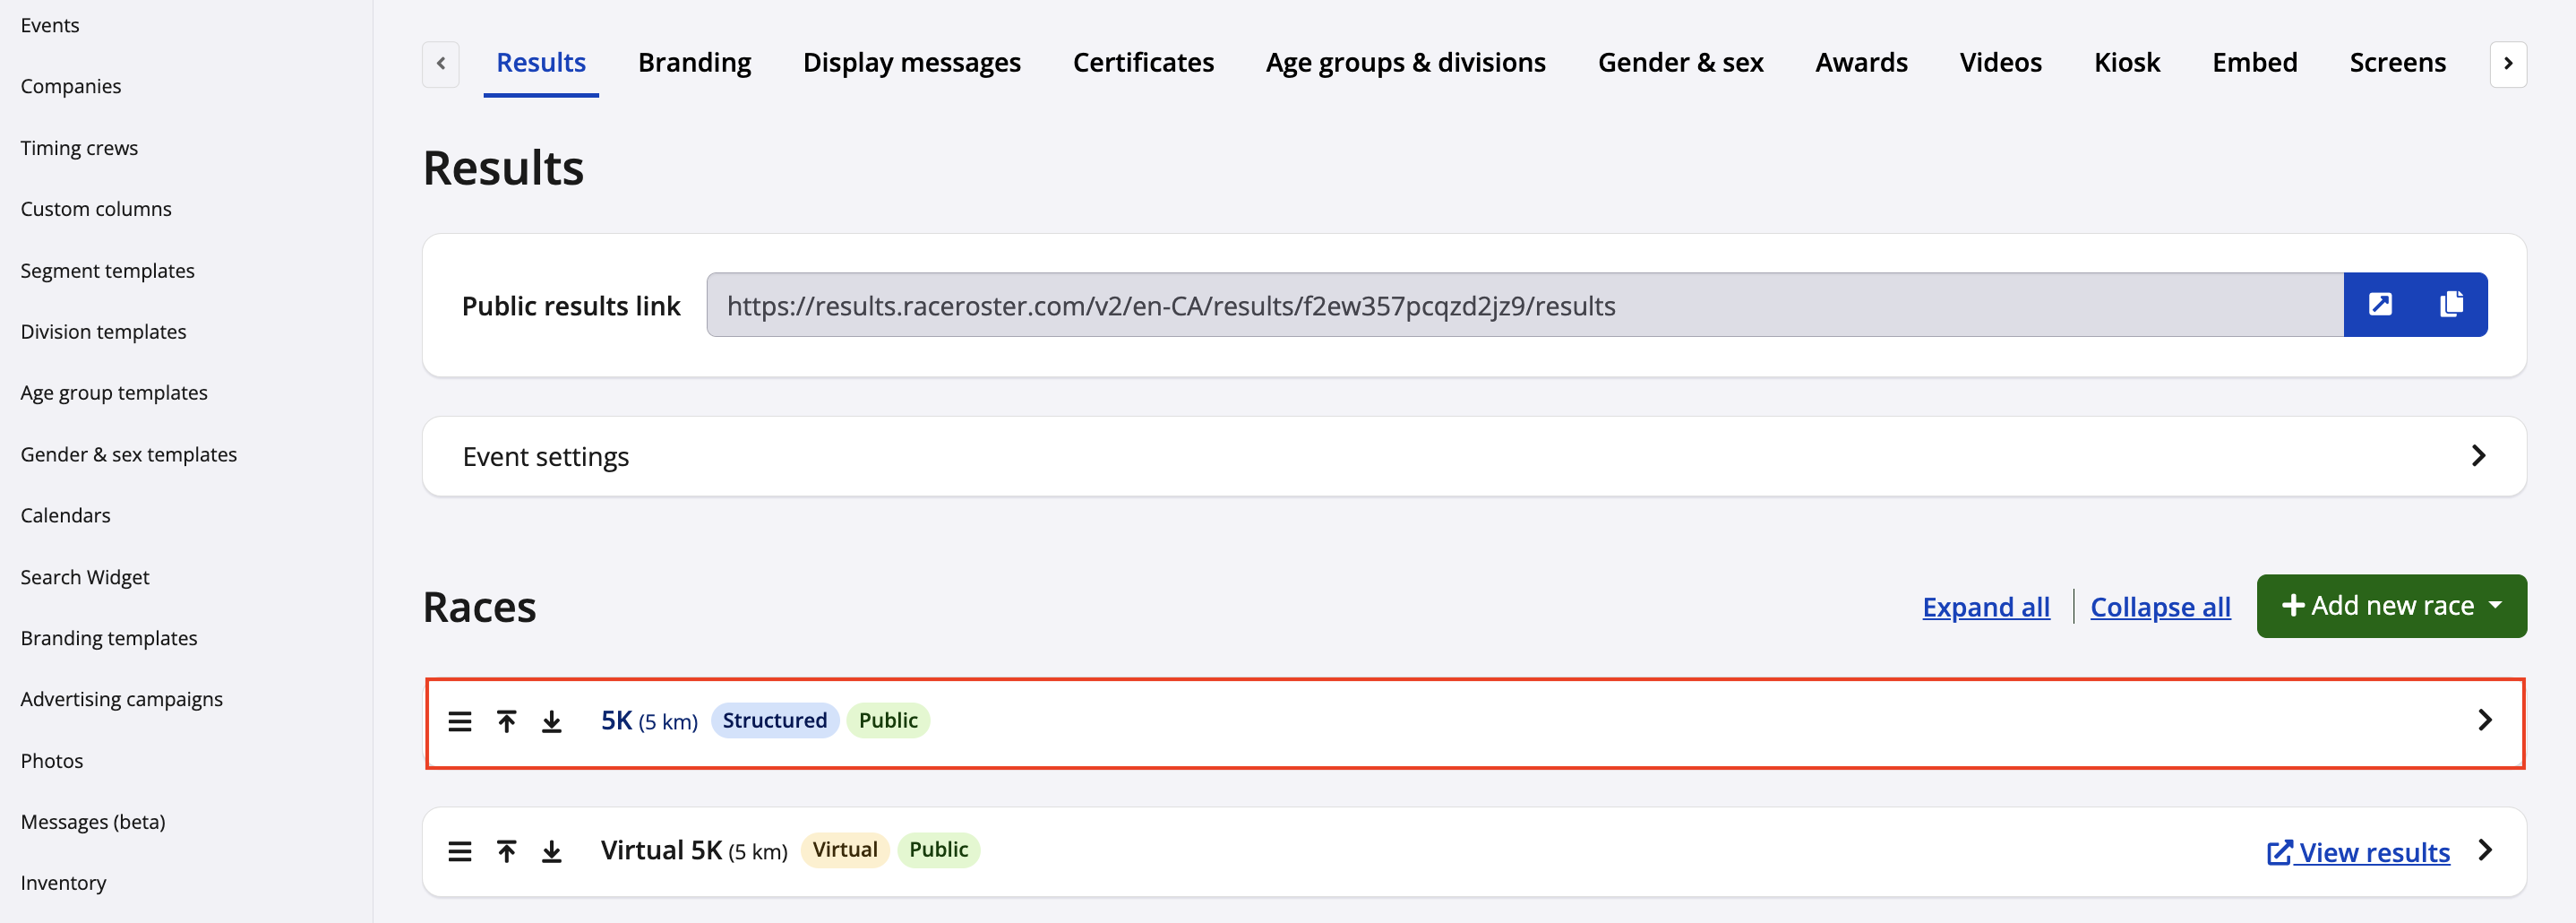Expand the 5K race row chevron
This screenshot has width=2576, height=923.
pyautogui.click(x=2484, y=720)
